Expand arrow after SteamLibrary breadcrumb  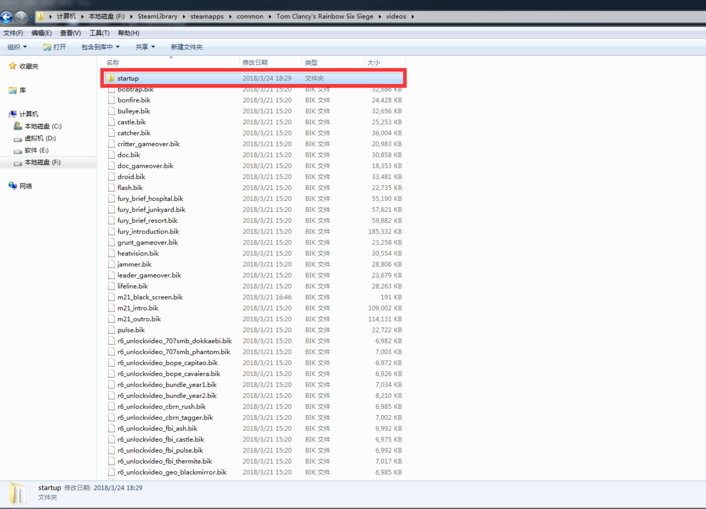pyautogui.click(x=184, y=17)
